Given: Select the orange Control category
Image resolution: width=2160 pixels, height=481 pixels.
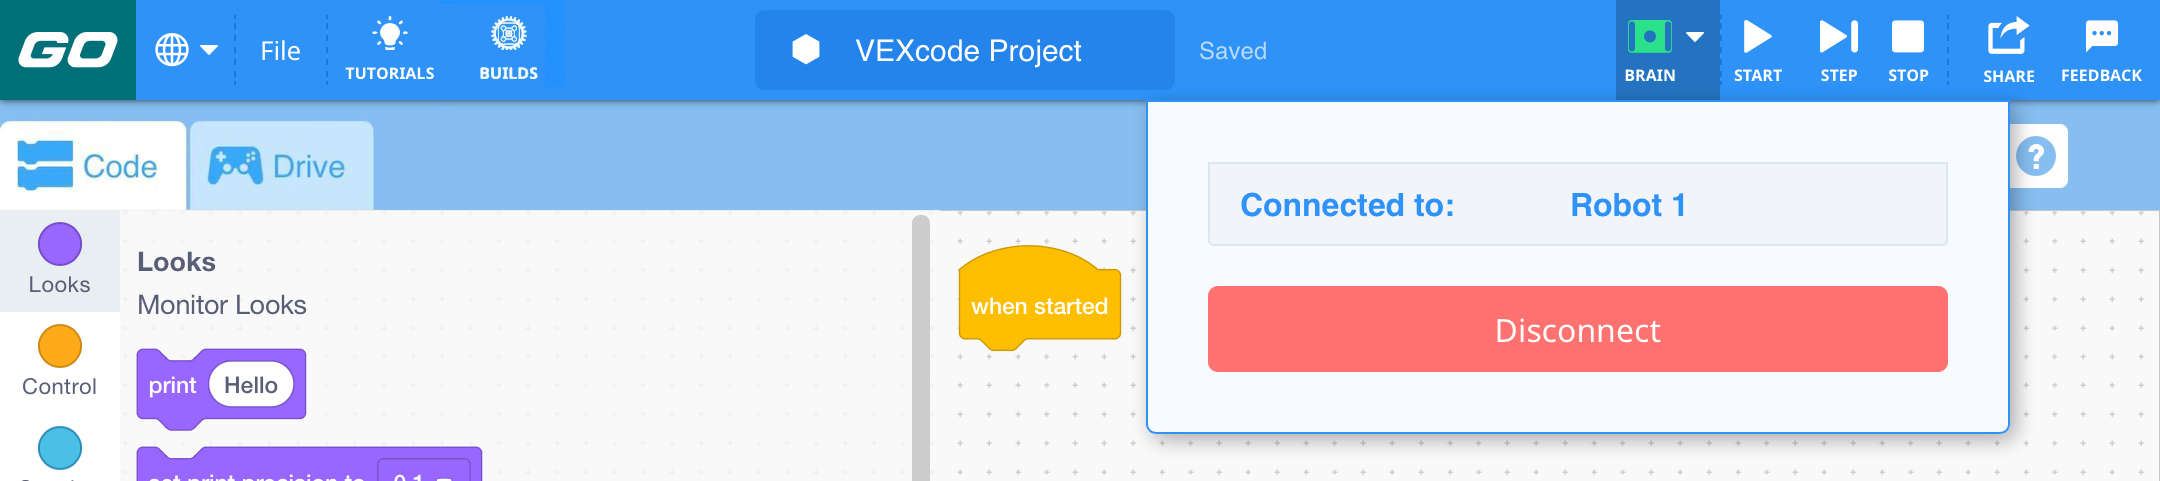Looking at the screenshot, I should pos(59,361).
